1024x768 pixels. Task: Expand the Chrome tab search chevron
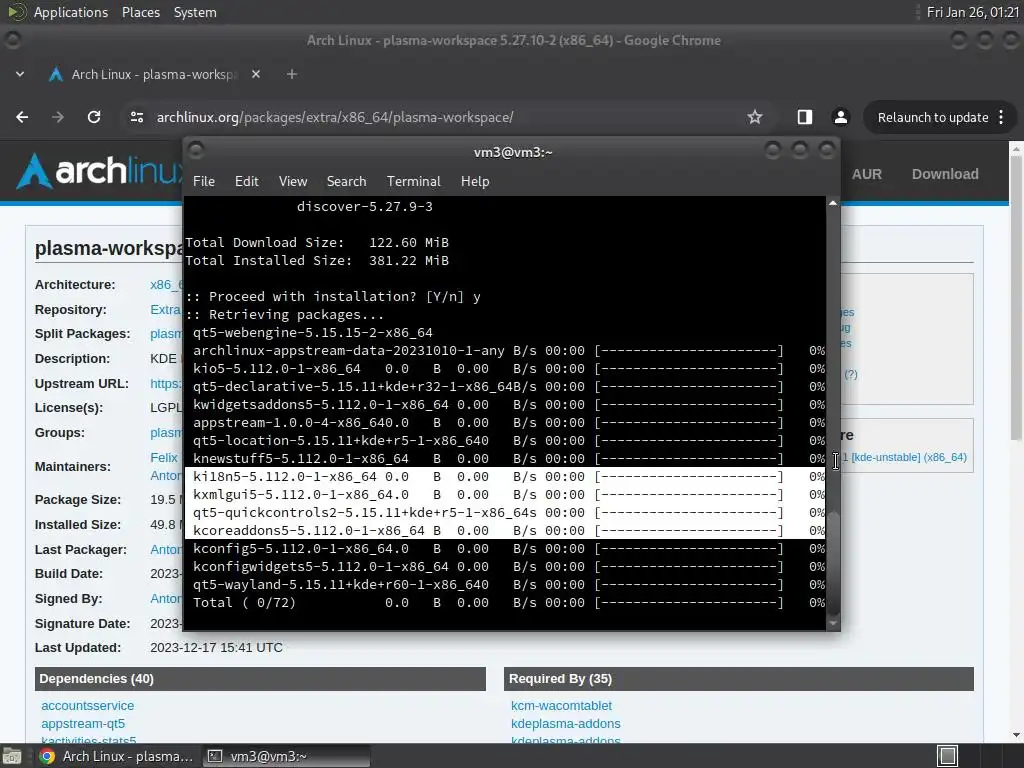click(x=20, y=74)
